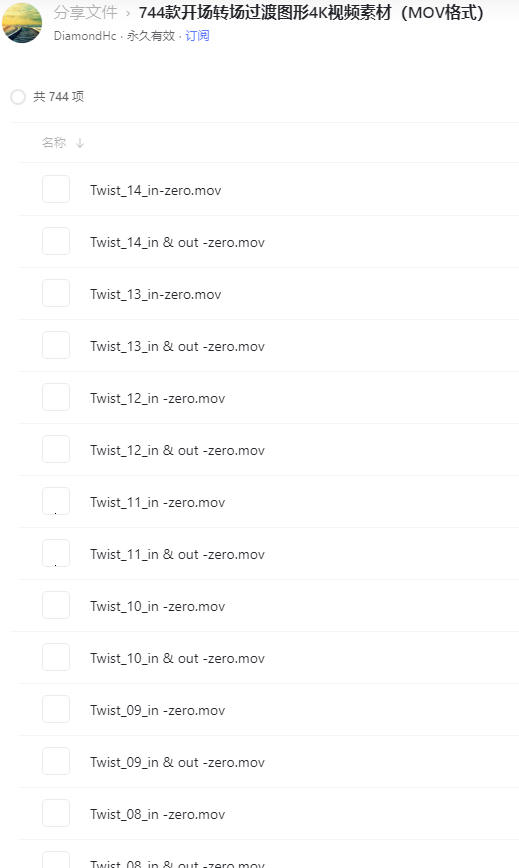This screenshot has width=519, height=868.
Task: Select all 744 items radio circle
Action: pyautogui.click(x=18, y=97)
